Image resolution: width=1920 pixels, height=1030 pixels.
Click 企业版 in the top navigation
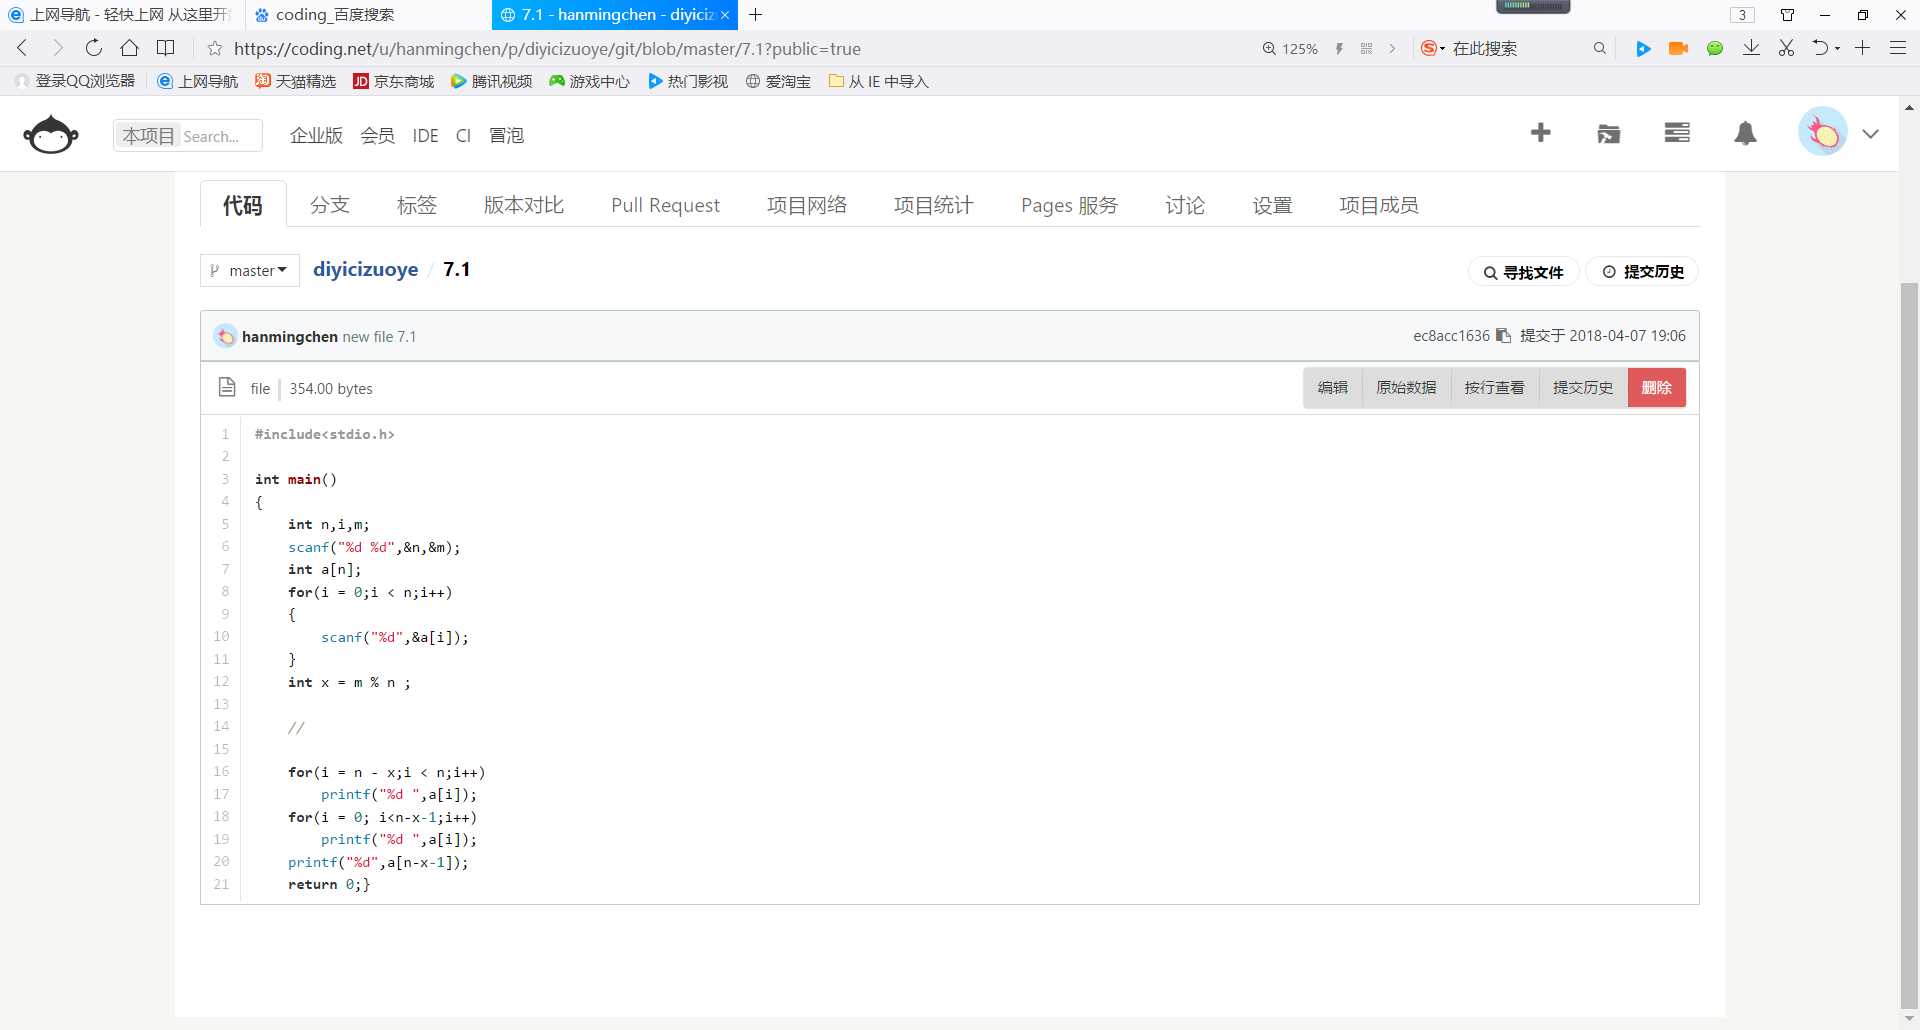pos(316,135)
